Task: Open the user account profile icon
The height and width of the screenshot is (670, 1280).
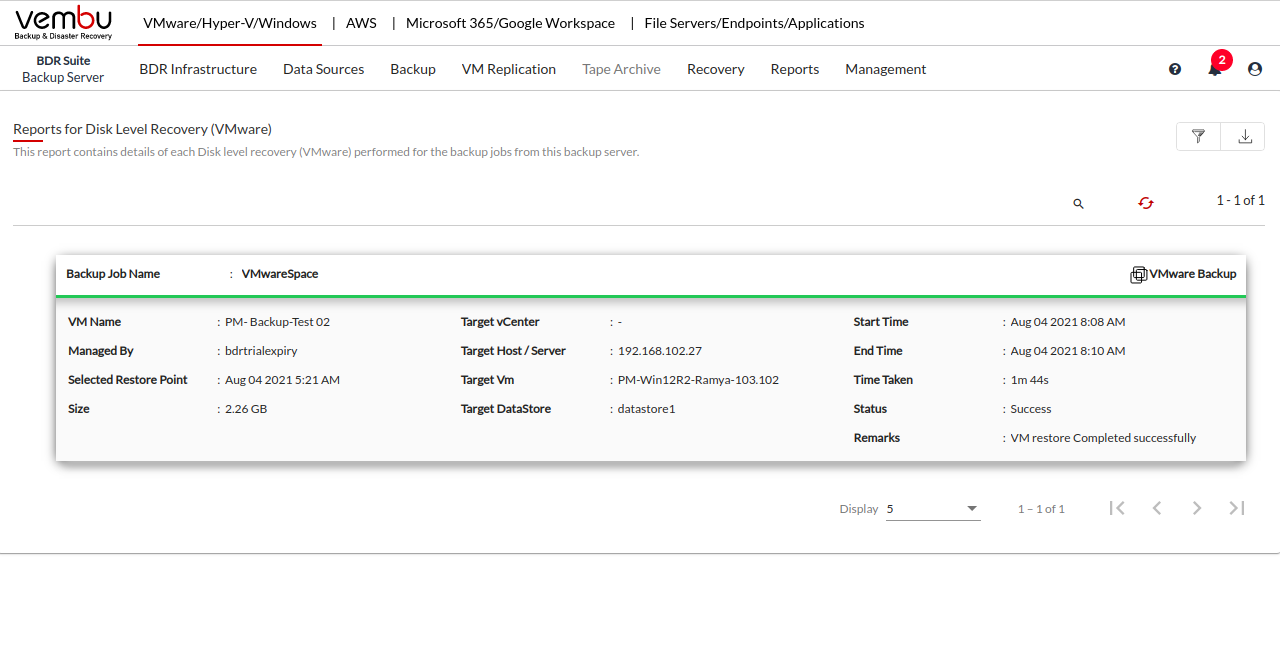Action: [x=1255, y=69]
